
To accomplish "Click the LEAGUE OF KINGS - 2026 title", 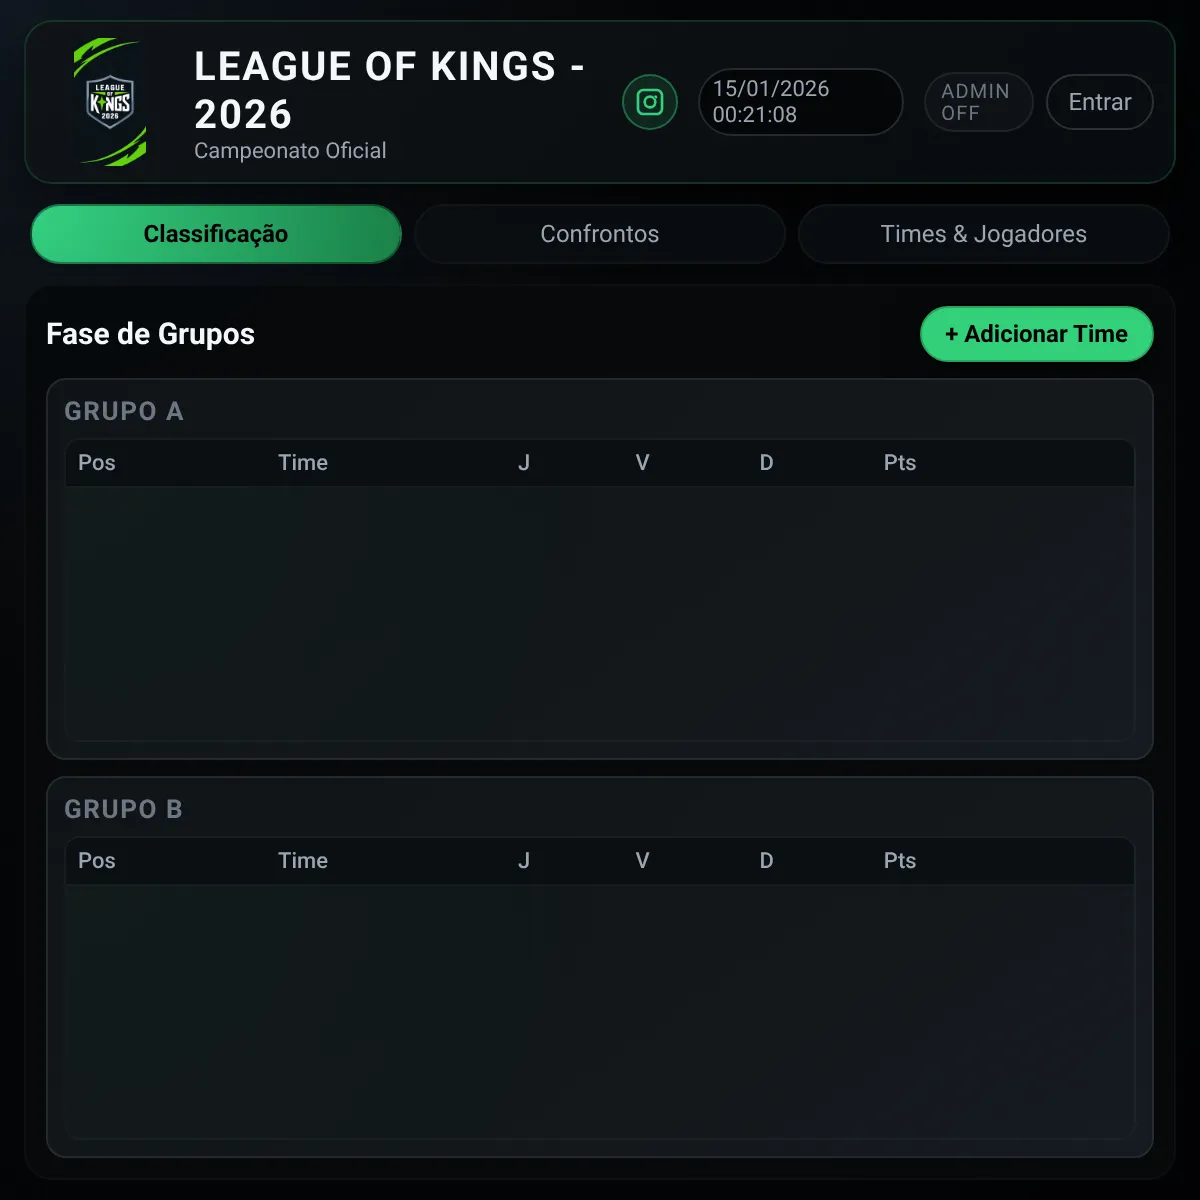I will [390, 90].
